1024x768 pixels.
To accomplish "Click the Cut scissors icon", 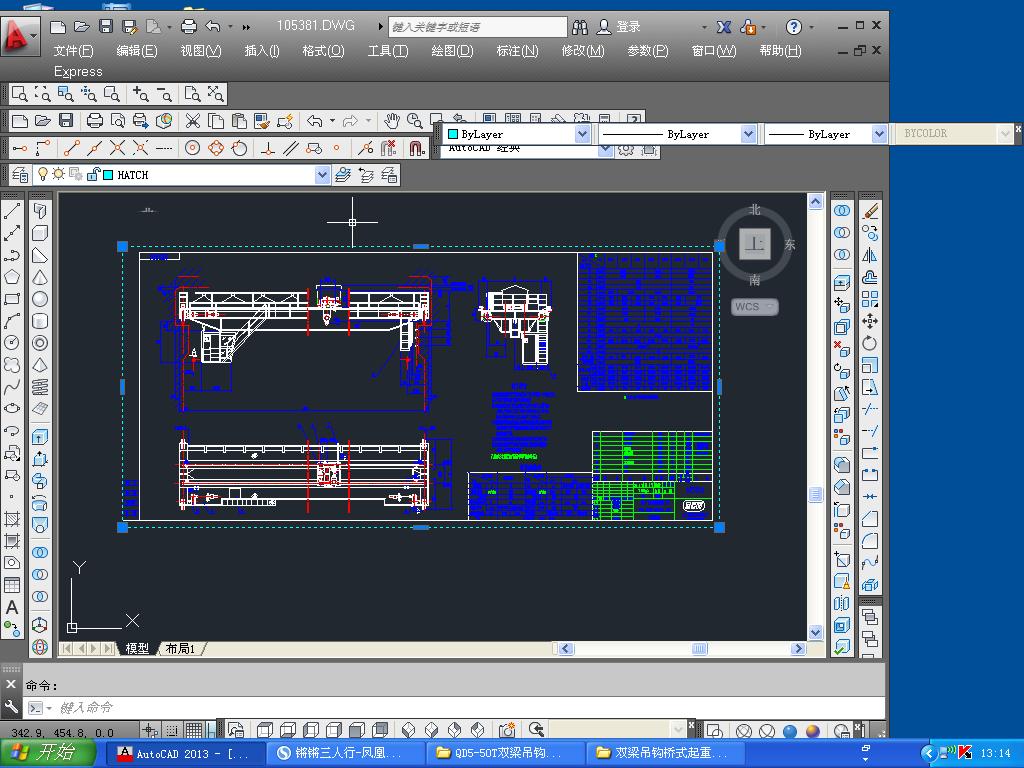I will click(x=193, y=121).
